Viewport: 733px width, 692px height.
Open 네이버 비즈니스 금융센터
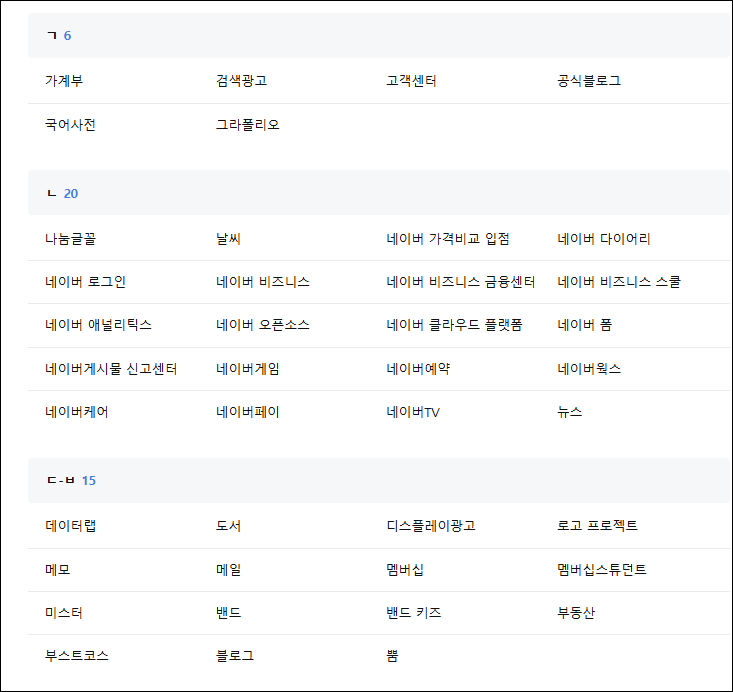point(460,282)
